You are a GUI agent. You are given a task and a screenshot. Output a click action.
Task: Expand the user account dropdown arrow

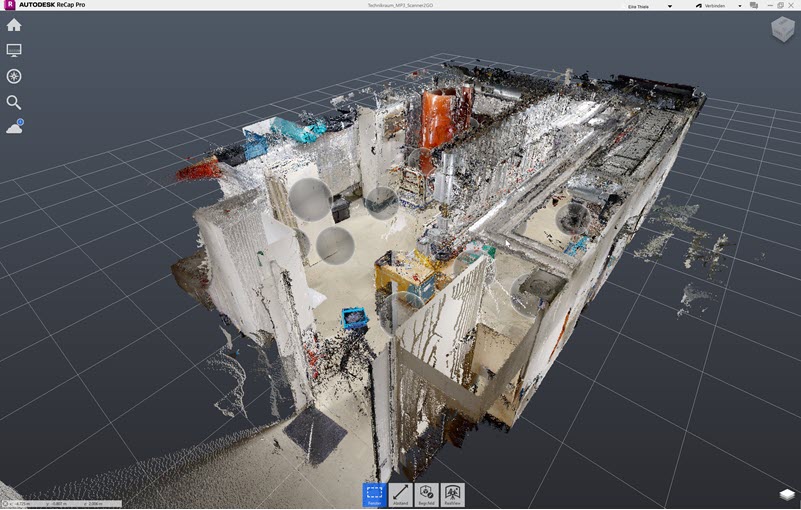pos(670,6)
